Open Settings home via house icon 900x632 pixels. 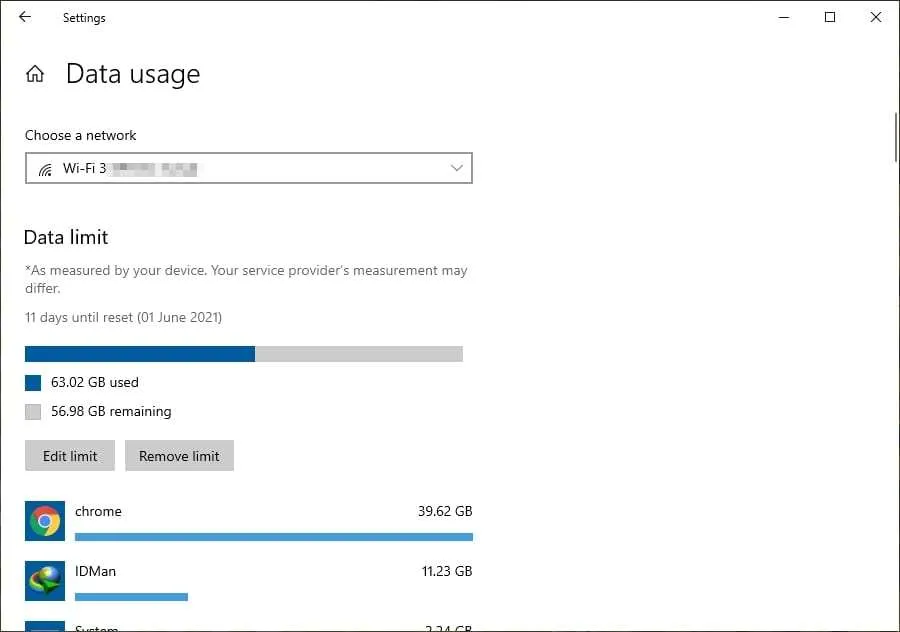click(x=35, y=73)
